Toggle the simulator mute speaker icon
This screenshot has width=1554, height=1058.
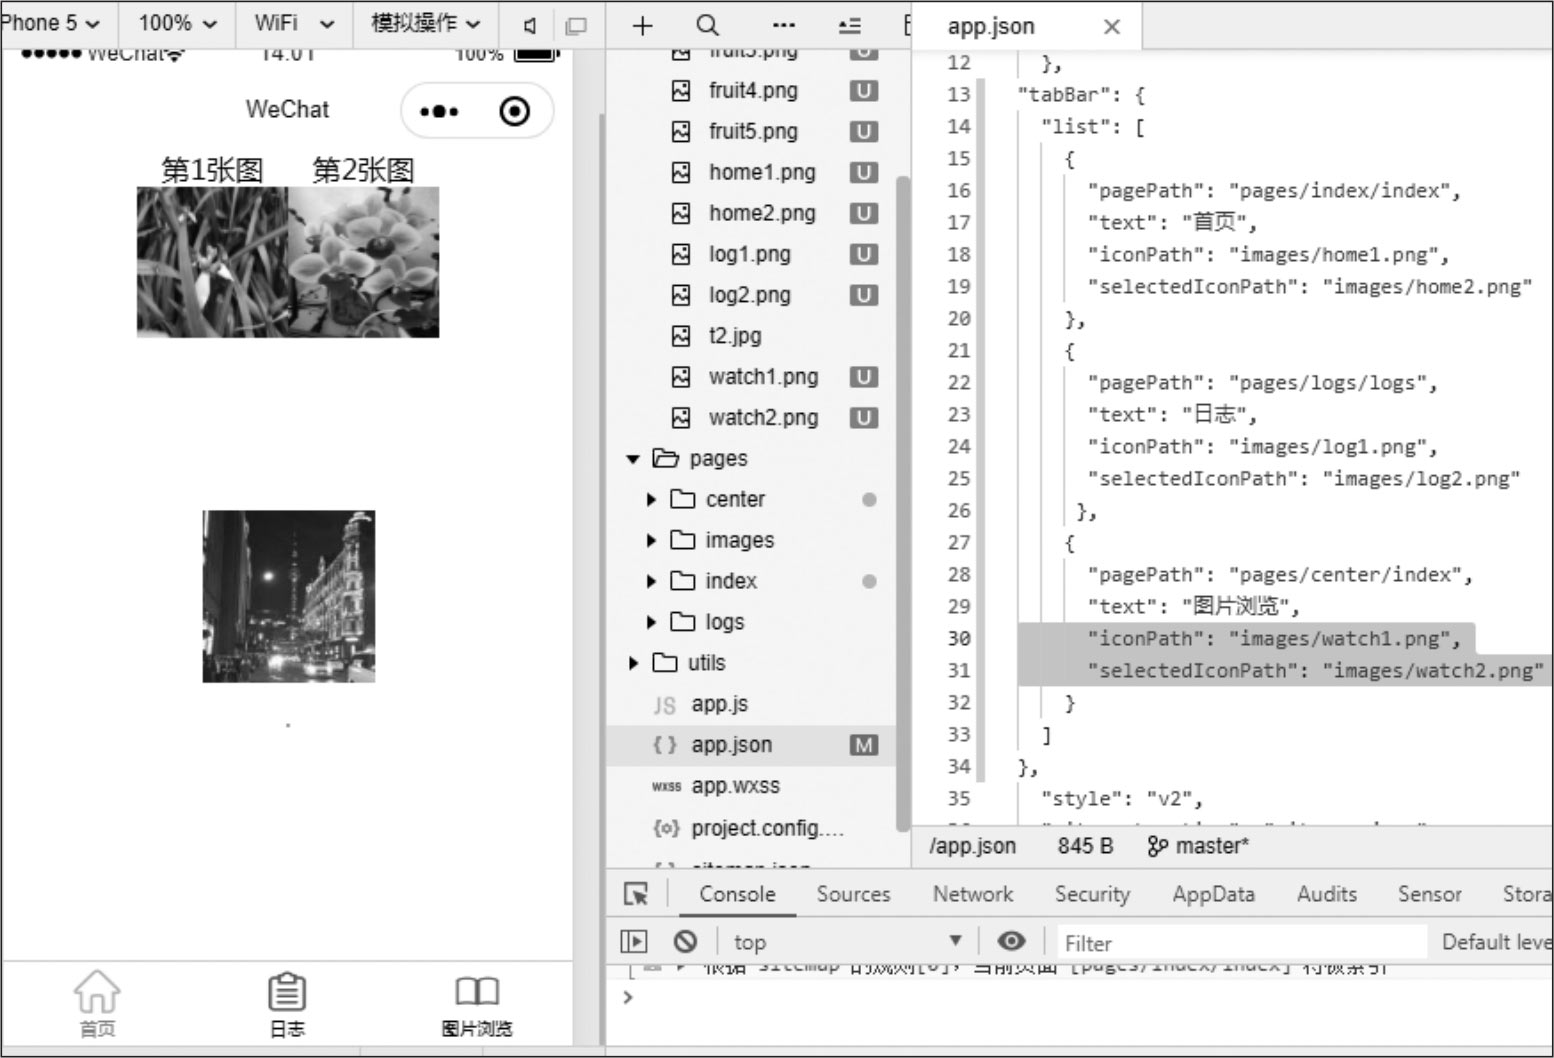(x=531, y=26)
